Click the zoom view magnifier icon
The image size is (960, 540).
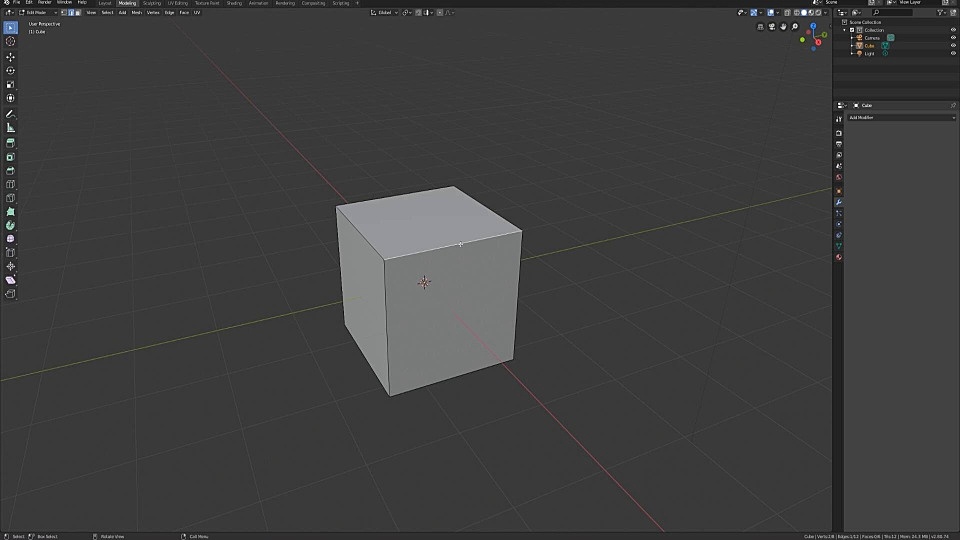795,26
